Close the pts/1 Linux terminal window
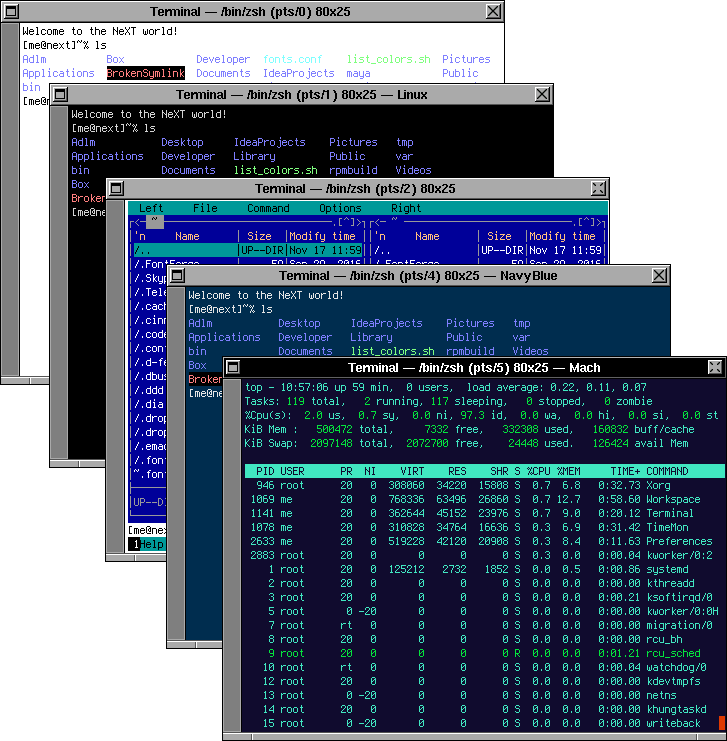Image resolution: width=727 pixels, height=741 pixels. pos(542,95)
